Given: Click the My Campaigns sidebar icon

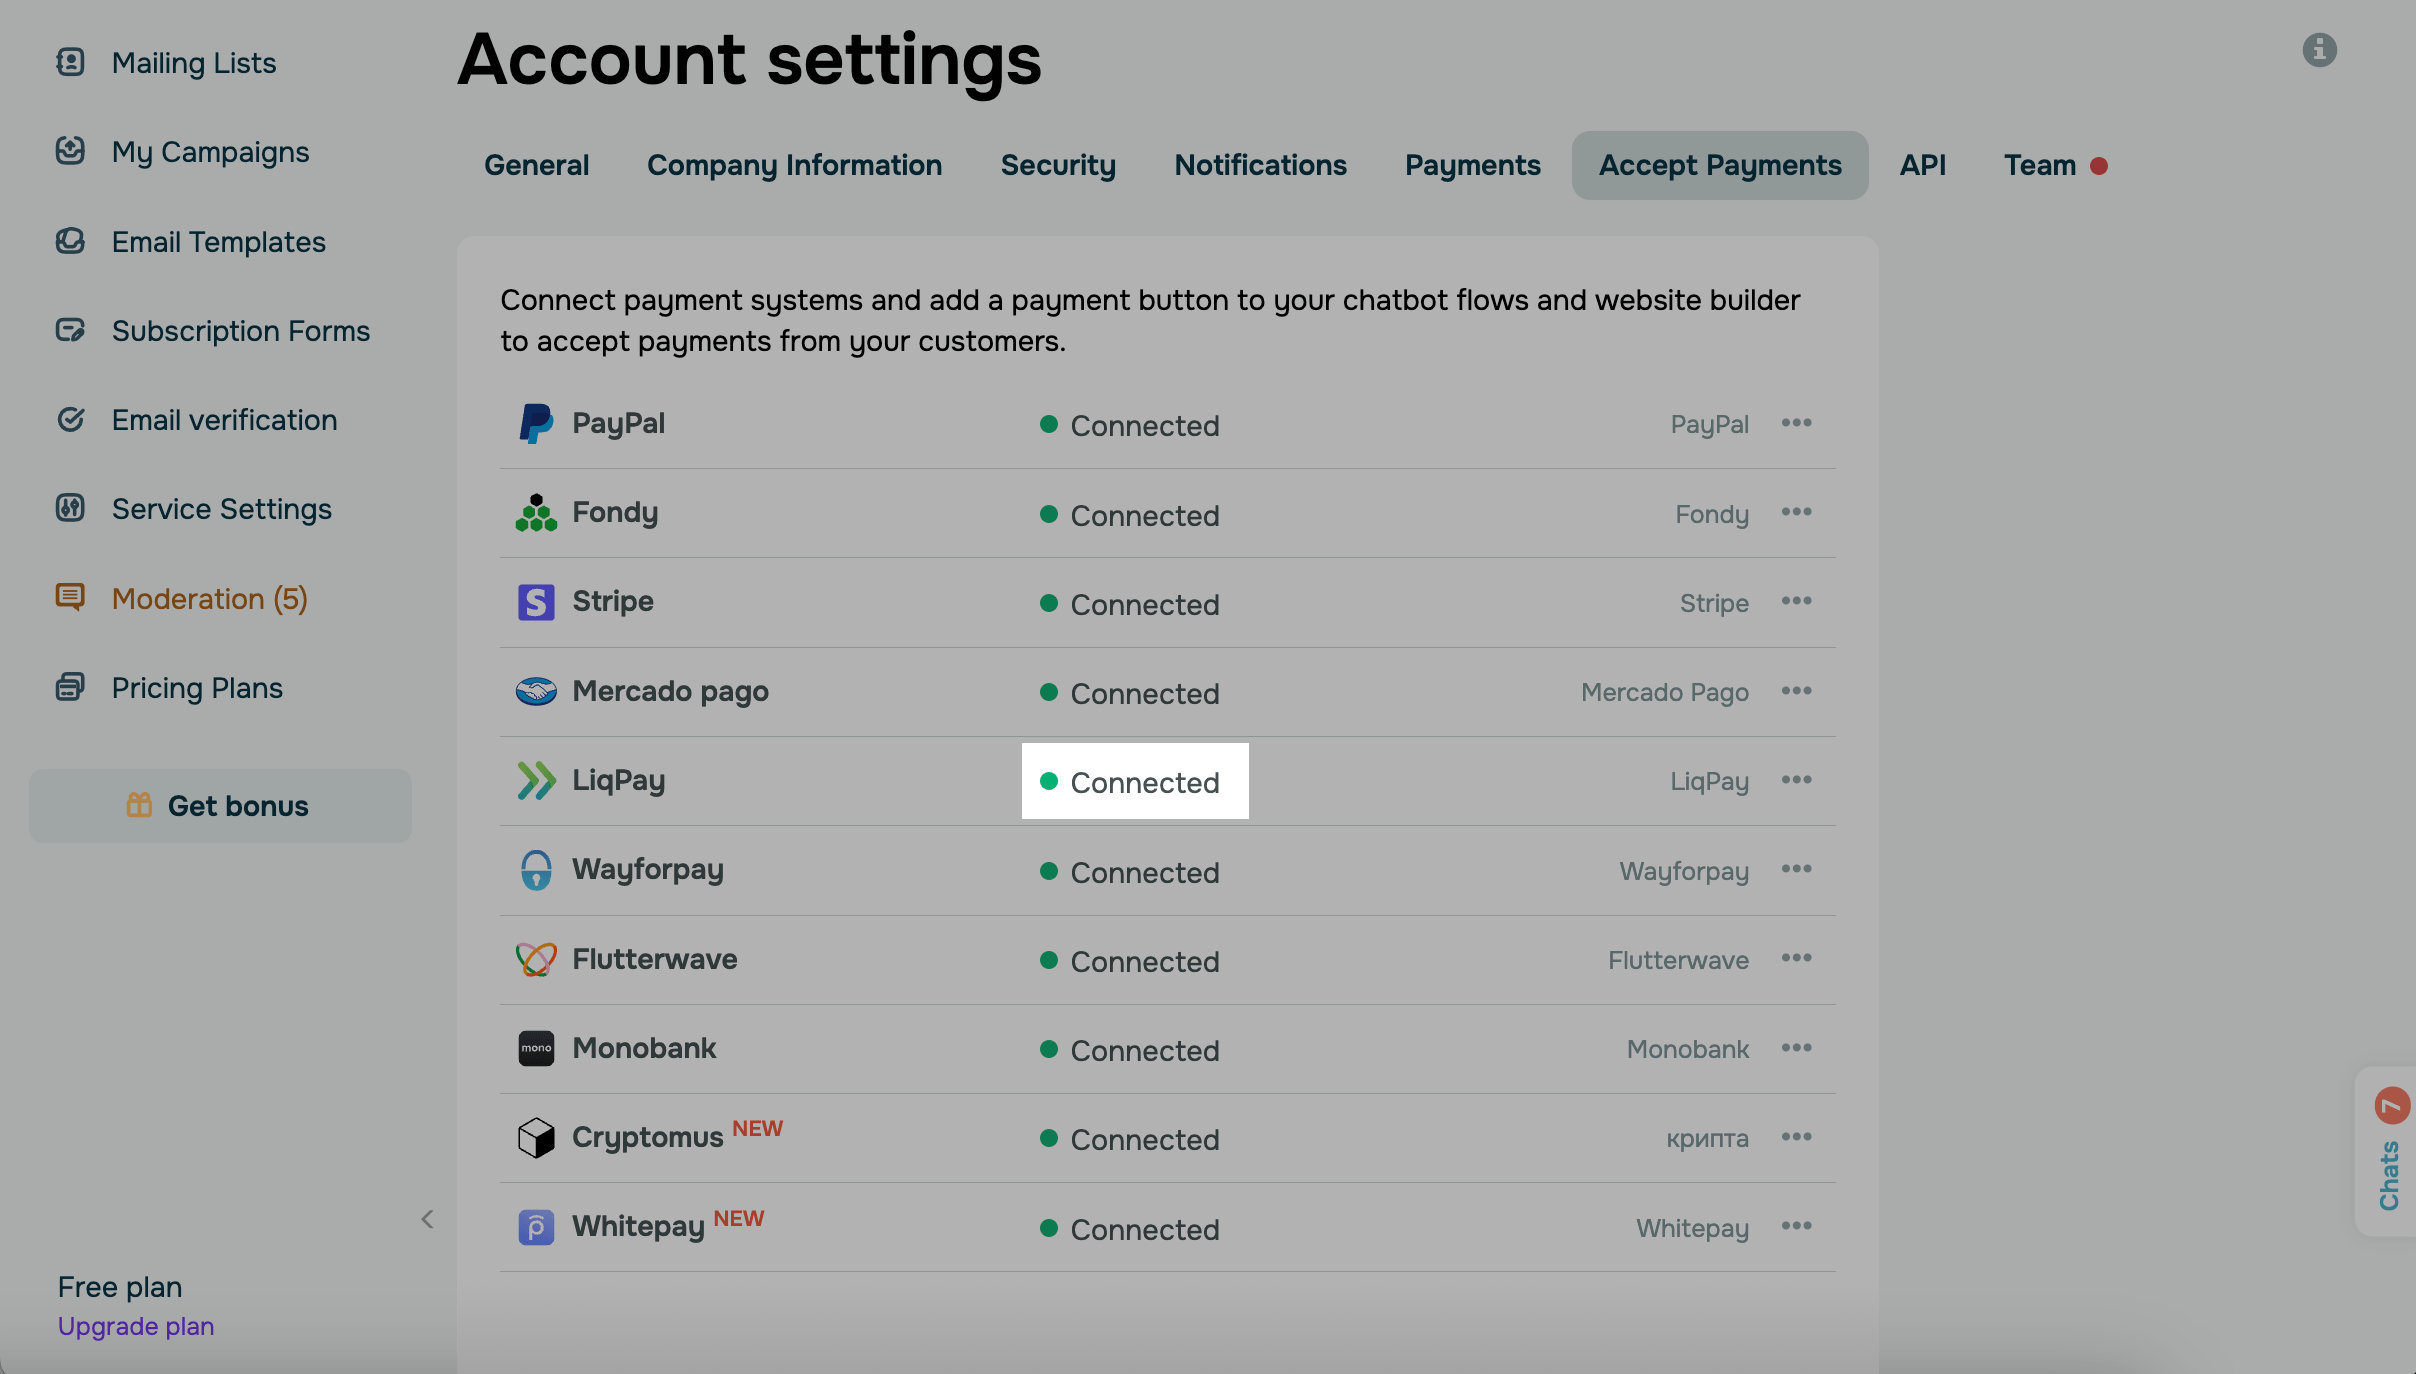Looking at the screenshot, I should tap(70, 151).
